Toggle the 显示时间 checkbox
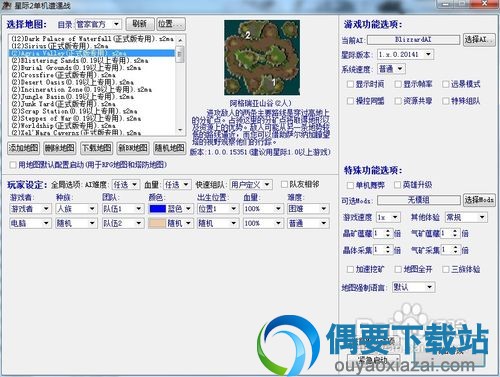500x377 pixels. 350,84
